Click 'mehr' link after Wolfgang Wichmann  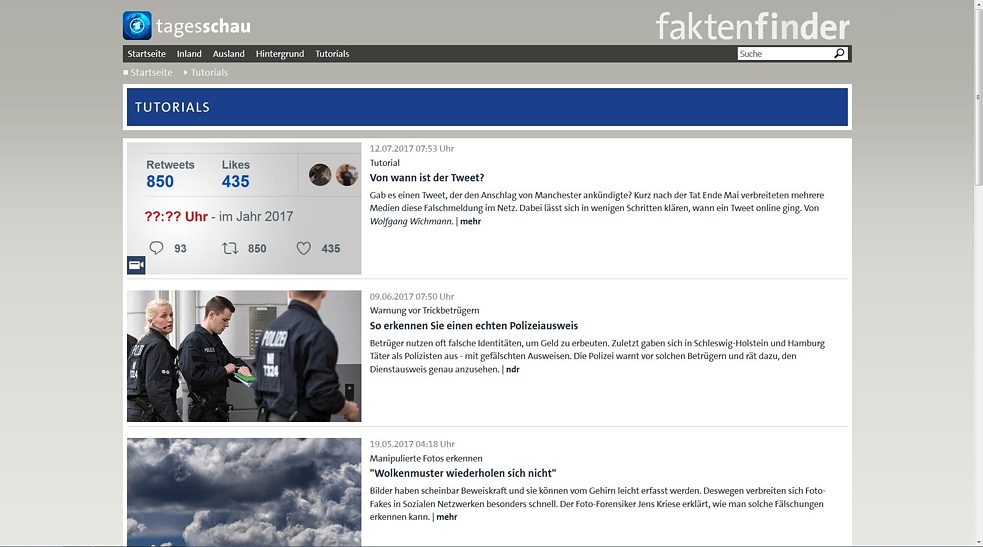470,221
